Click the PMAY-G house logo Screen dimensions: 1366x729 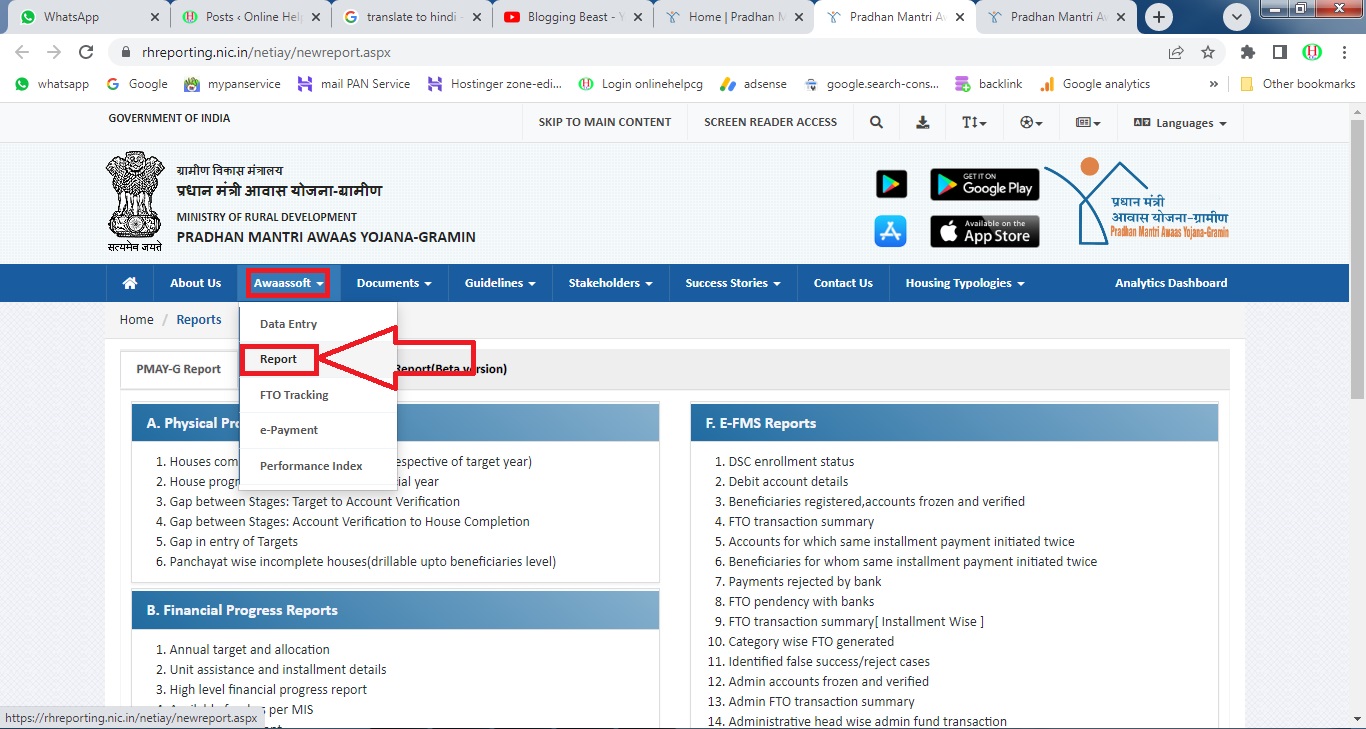tap(1138, 201)
